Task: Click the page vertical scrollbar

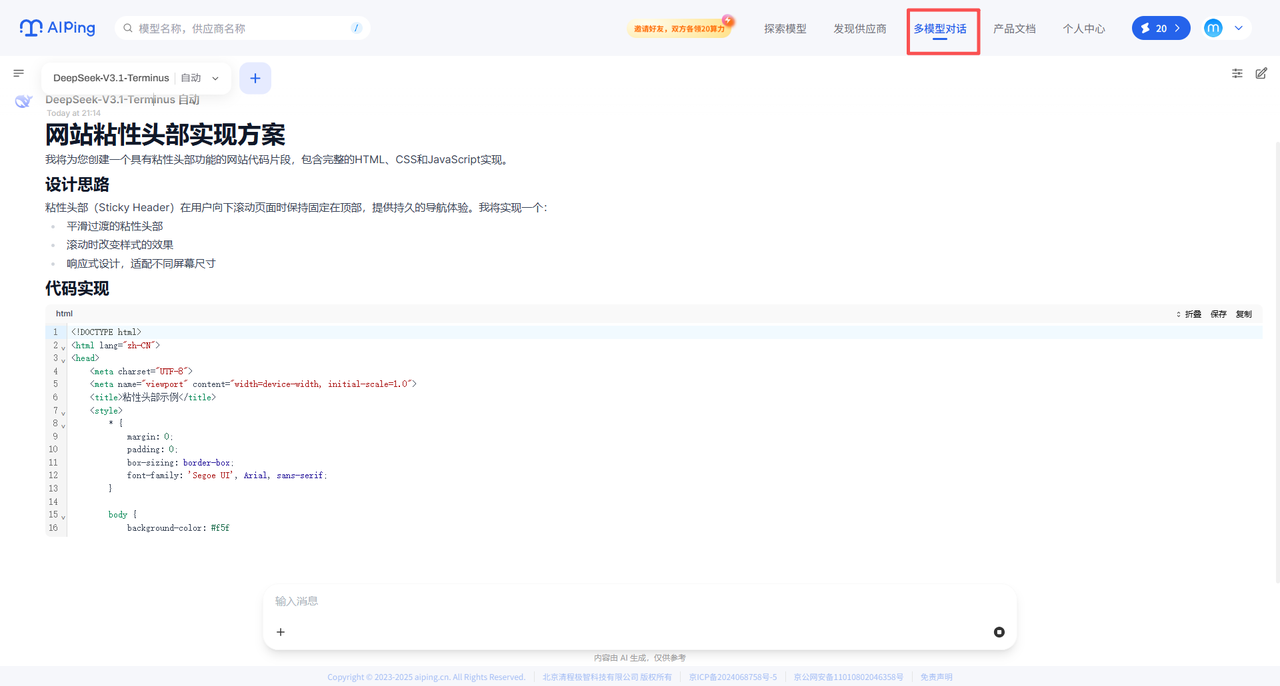Action: point(1276,360)
